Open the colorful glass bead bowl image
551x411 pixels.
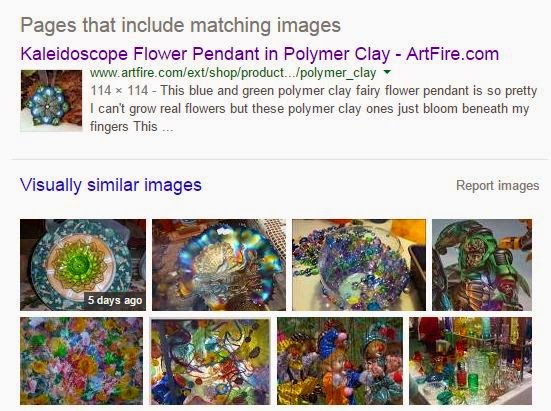pyautogui.click(x=359, y=265)
